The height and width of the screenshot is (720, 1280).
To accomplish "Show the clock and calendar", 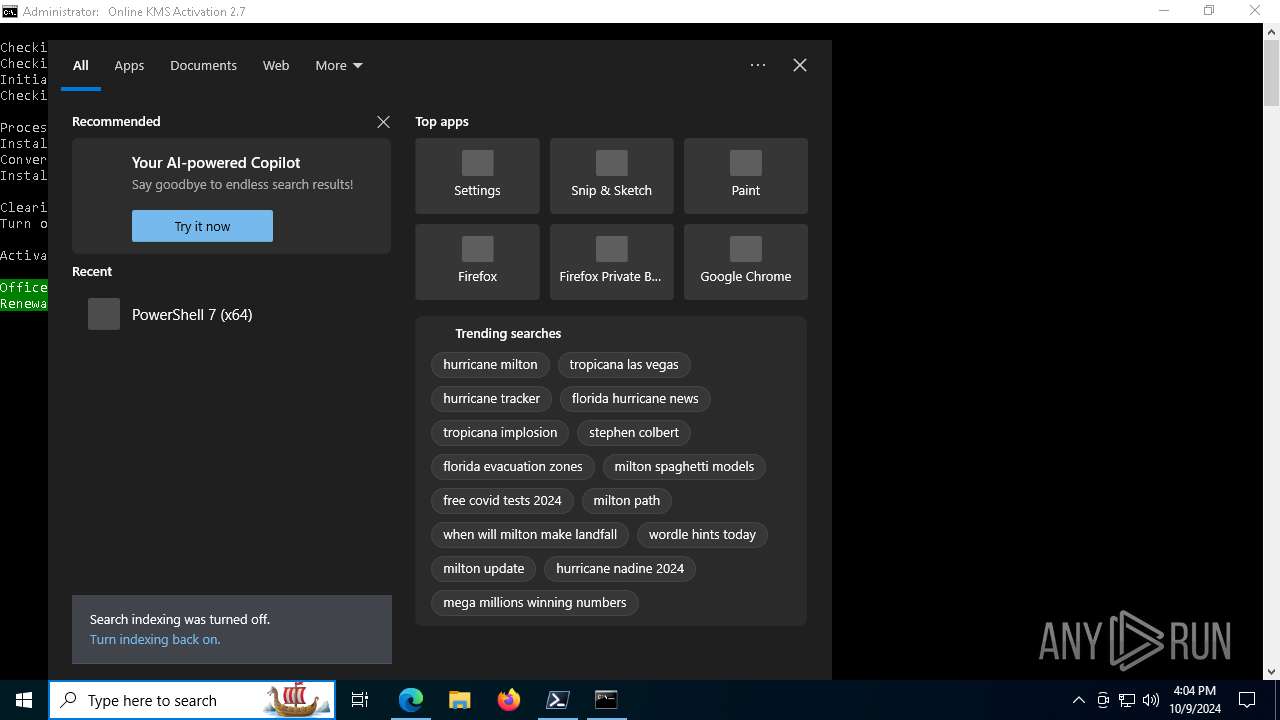I will [1196, 700].
